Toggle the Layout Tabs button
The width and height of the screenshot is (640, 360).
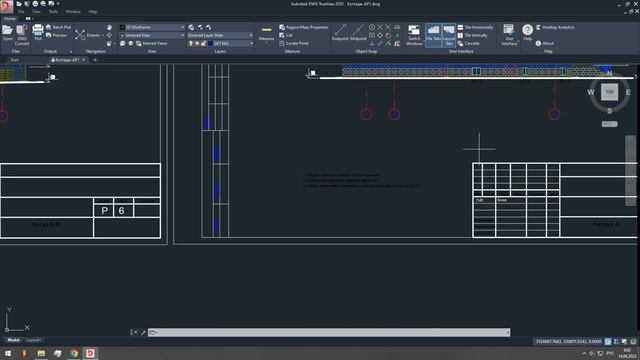click(449, 35)
